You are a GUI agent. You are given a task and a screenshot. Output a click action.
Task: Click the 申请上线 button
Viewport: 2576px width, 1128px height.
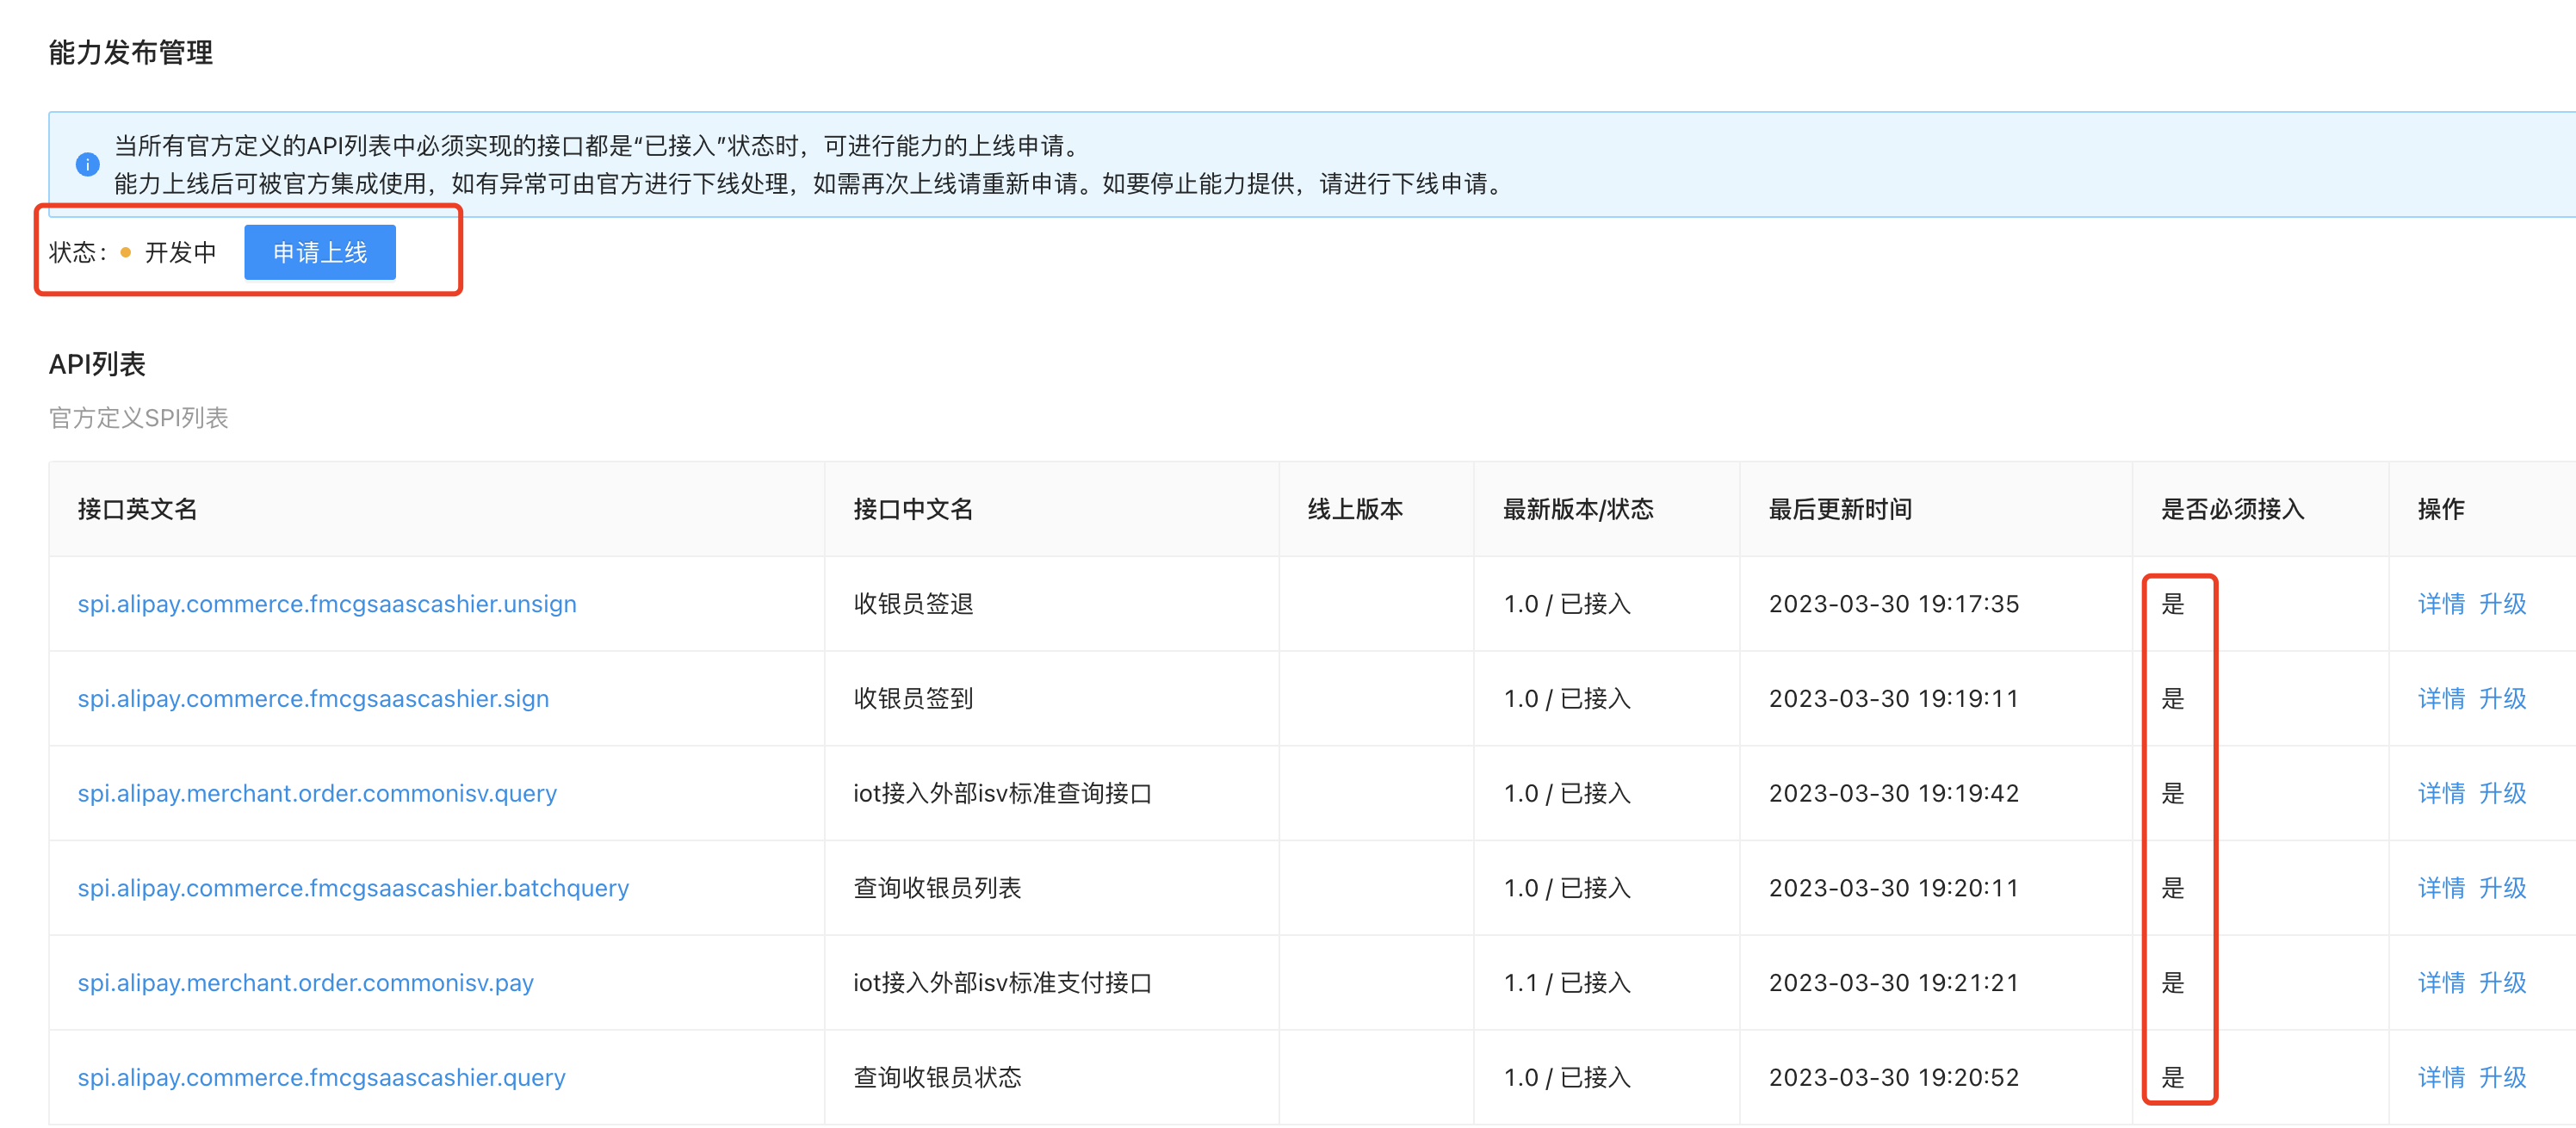coord(320,252)
